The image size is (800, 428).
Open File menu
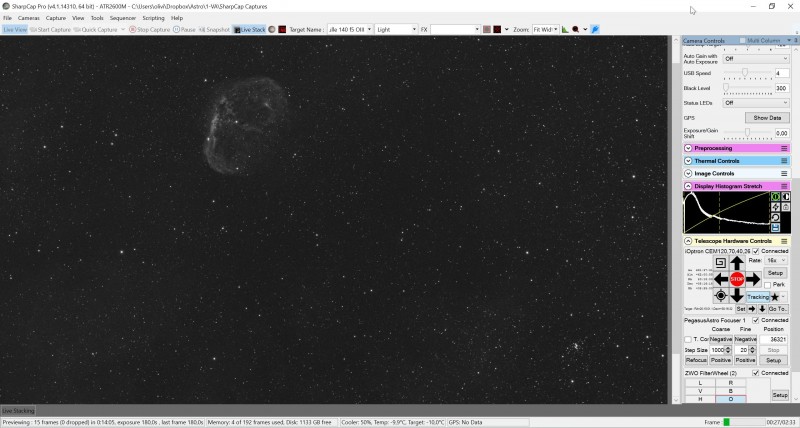click(x=7, y=18)
